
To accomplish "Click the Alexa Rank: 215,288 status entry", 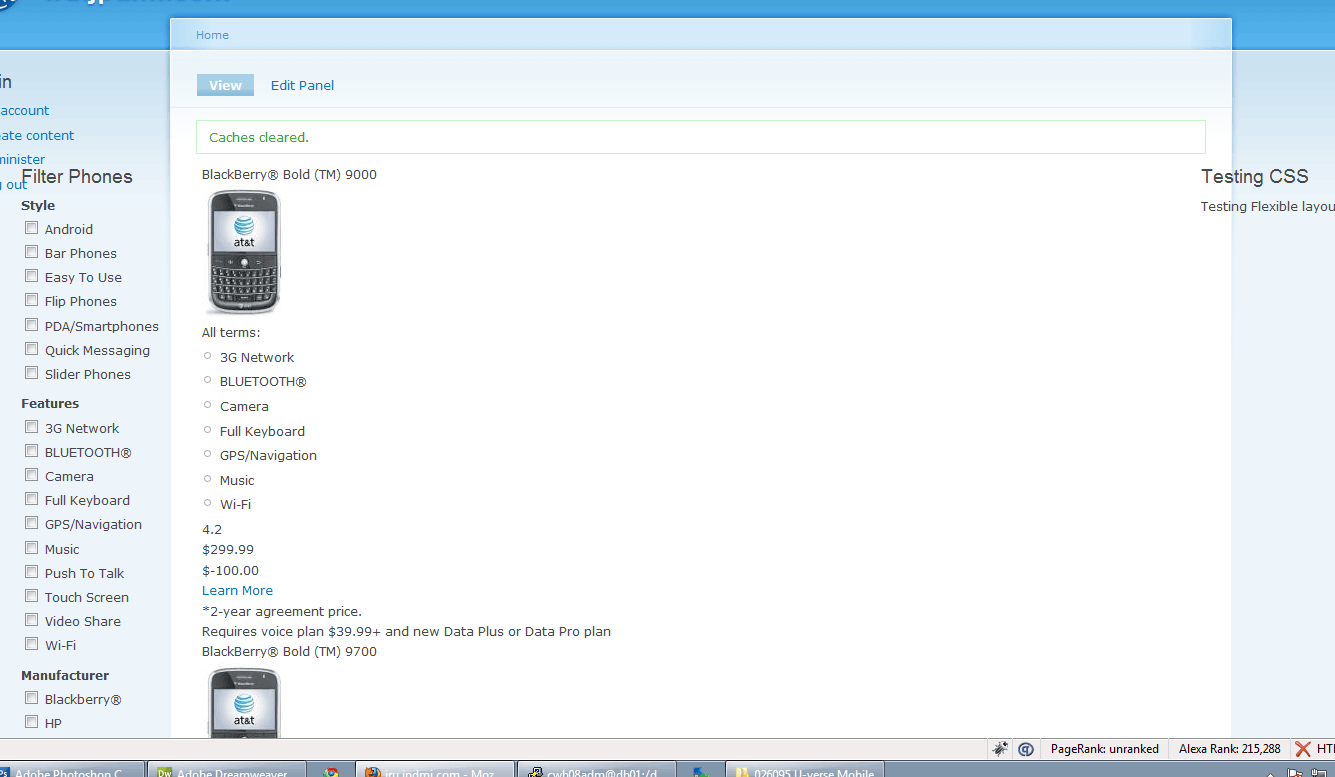I will (1229, 749).
